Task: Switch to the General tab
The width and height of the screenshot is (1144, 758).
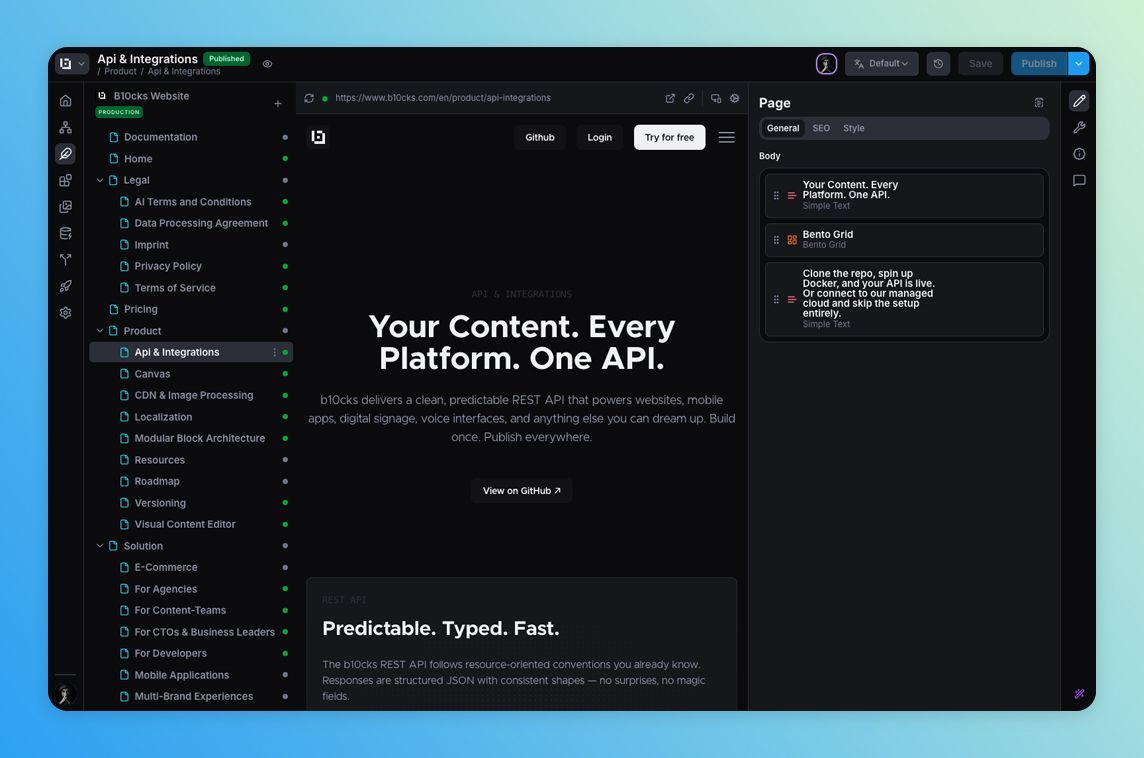Action: tap(783, 128)
